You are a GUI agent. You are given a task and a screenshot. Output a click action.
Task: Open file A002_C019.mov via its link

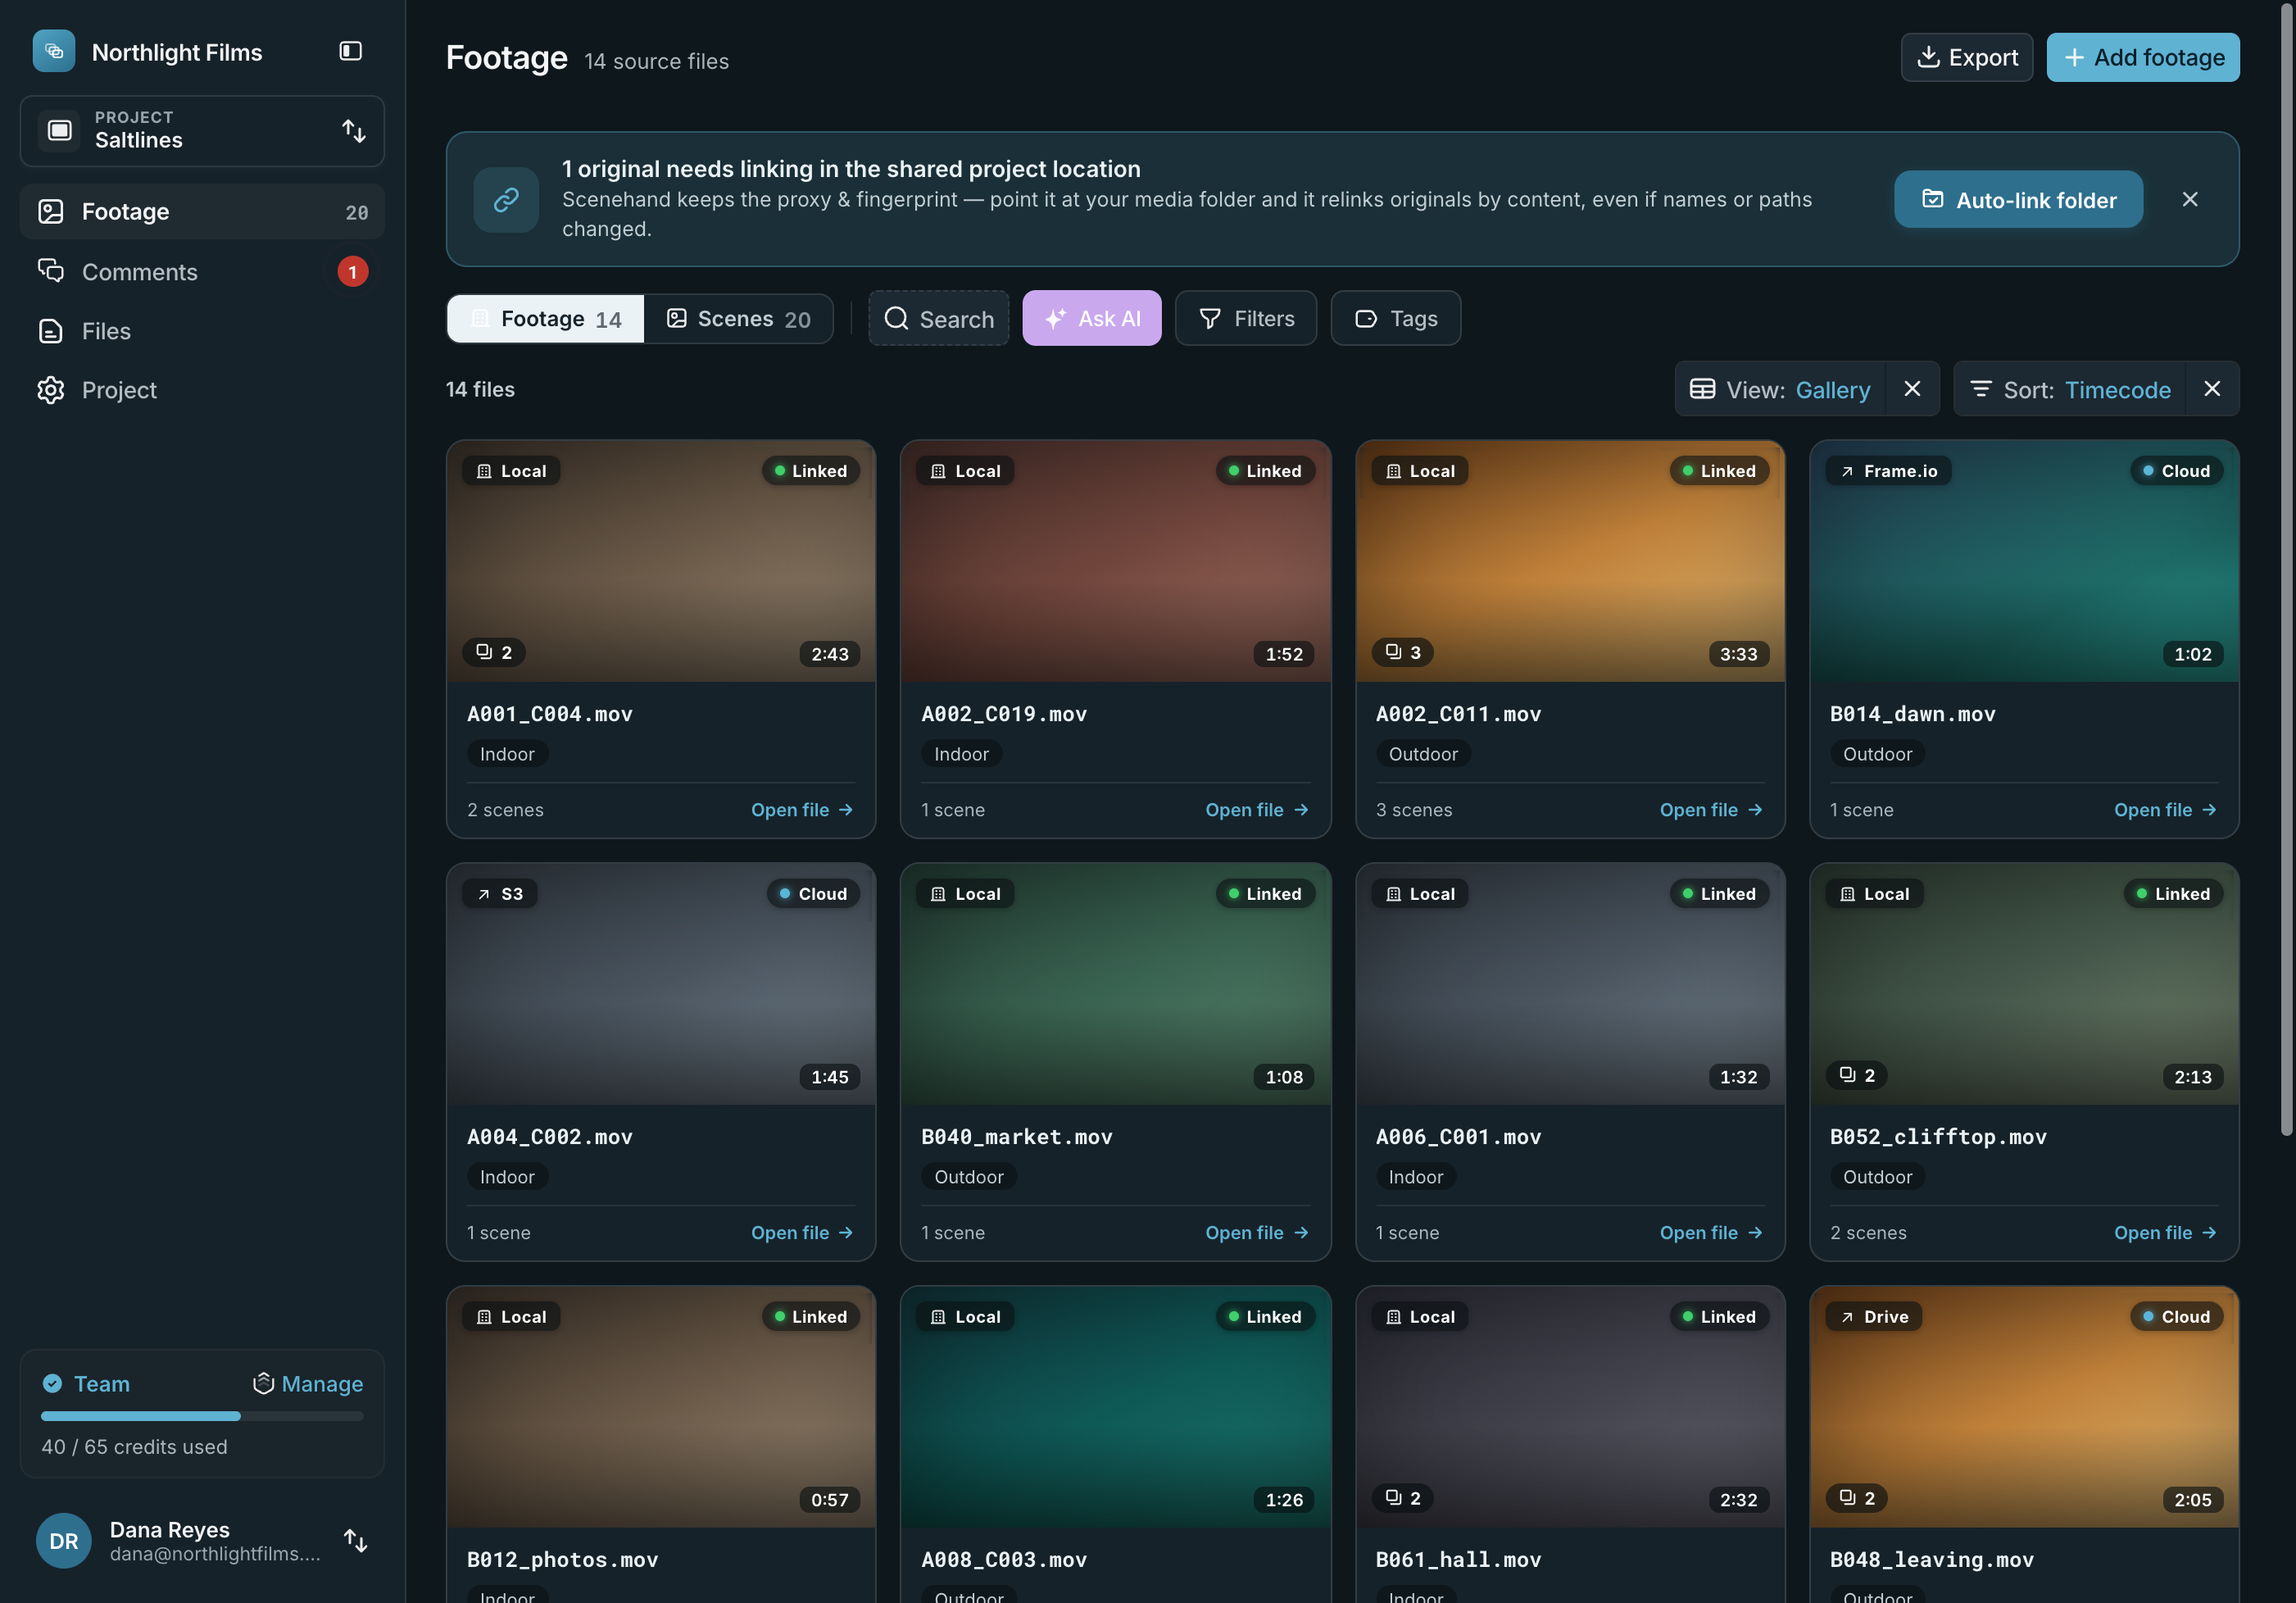[1256, 810]
